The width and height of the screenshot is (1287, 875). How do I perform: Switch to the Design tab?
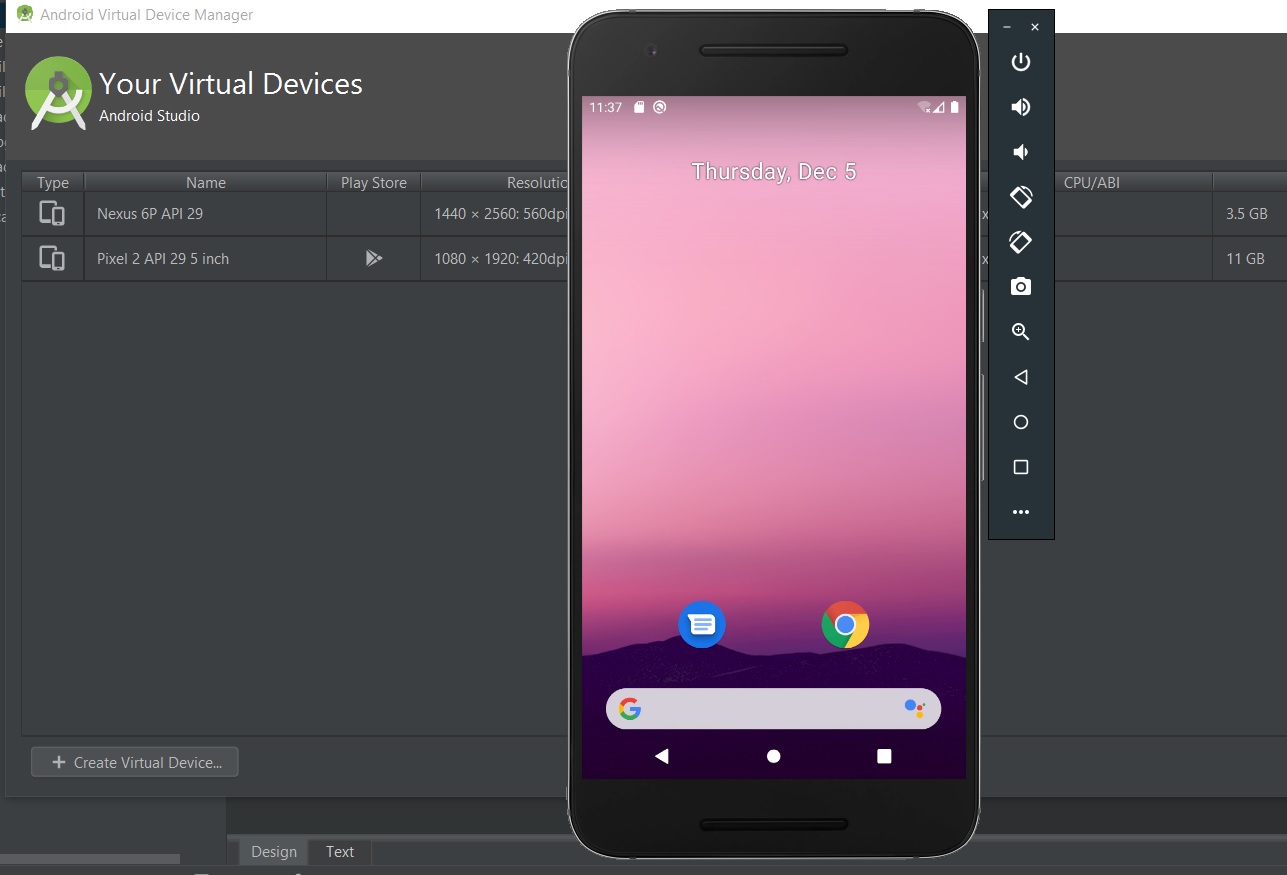(x=272, y=851)
